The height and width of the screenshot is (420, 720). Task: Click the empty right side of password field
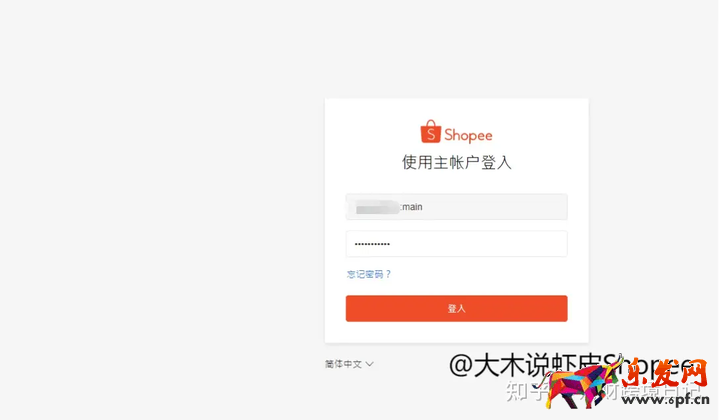[x=482, y=244]
